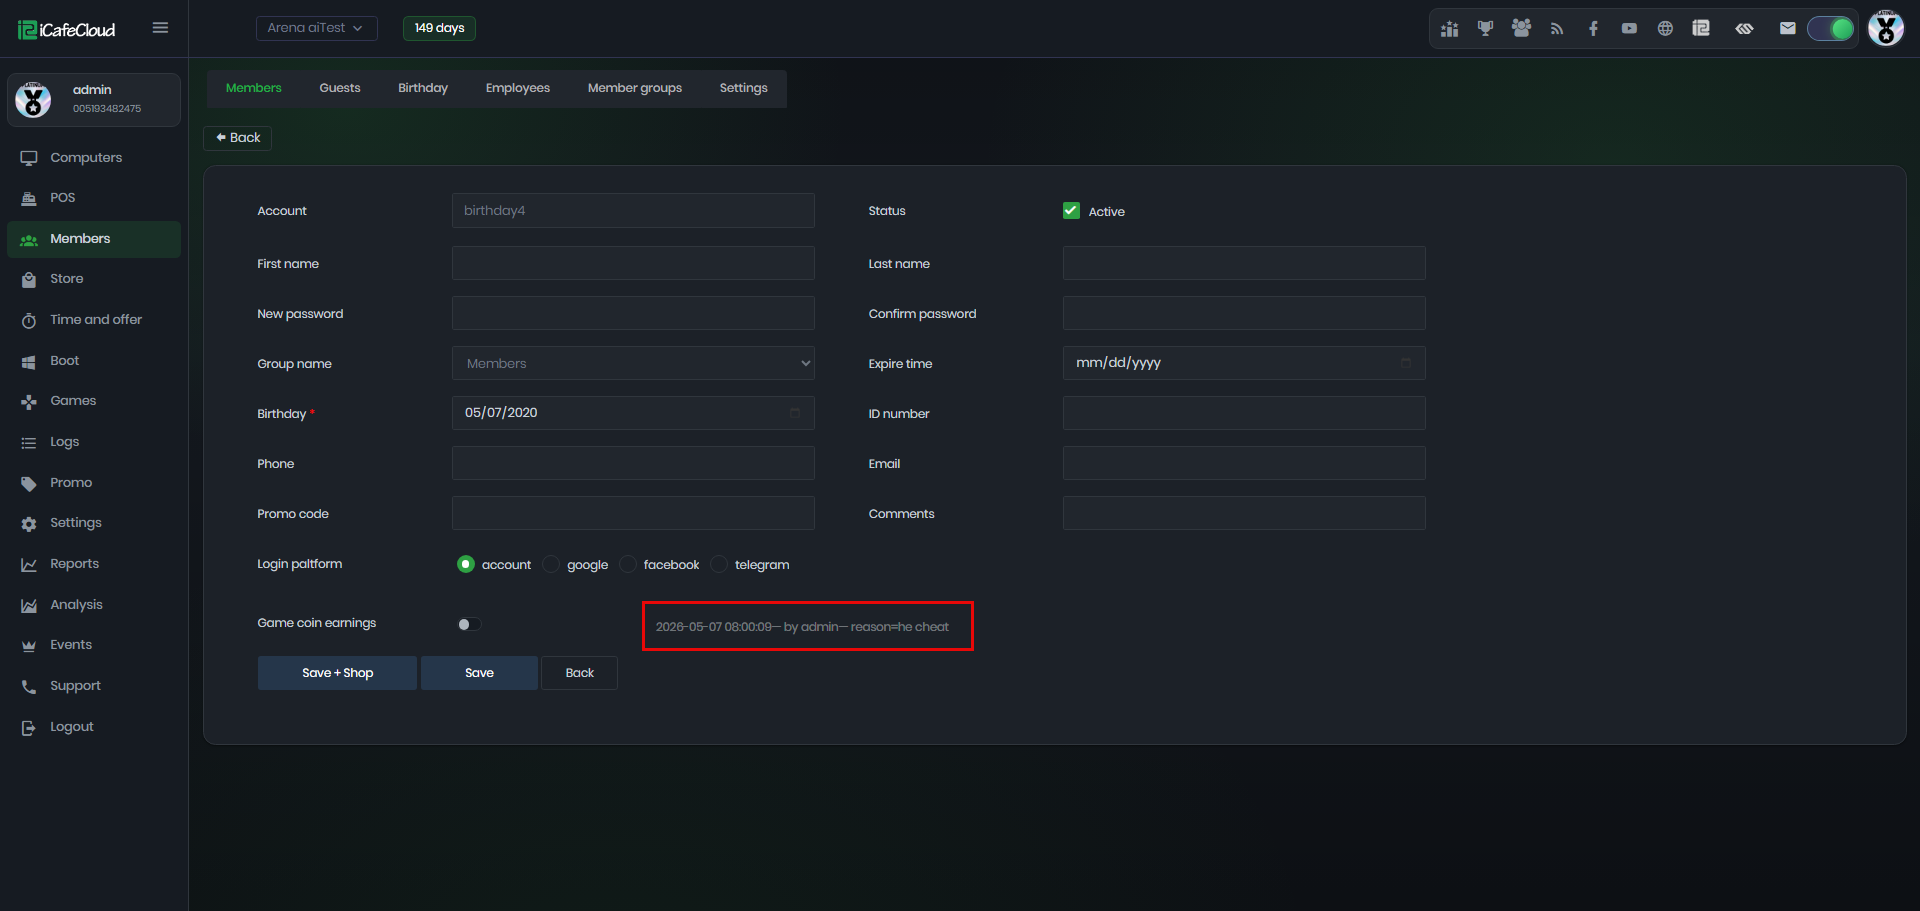Switch to the Members tab
The image size is (1920, 911).
pos(254,88)
